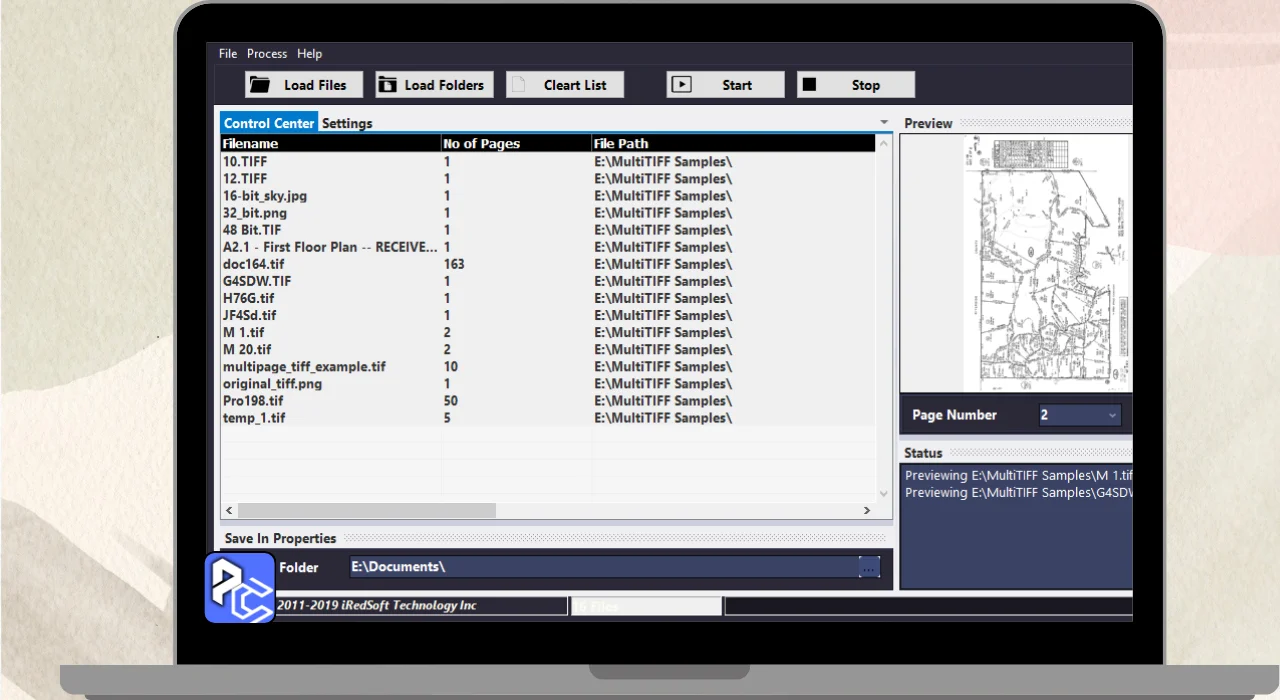
Task: Open the File menu
Action: 228,54
